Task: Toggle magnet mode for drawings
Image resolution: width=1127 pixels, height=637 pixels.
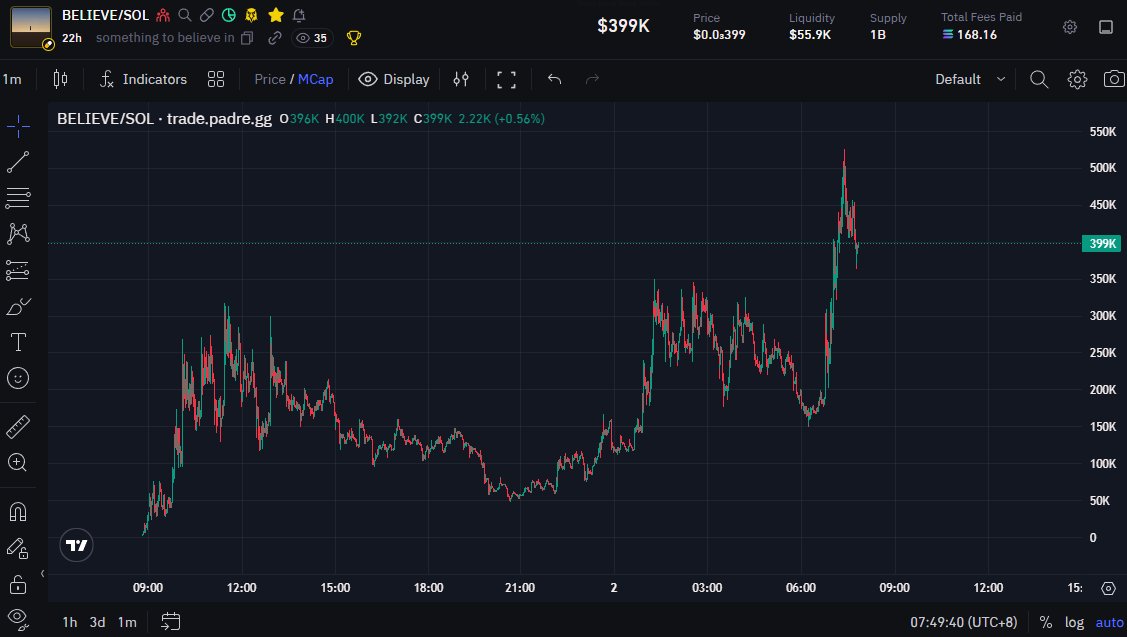Action: [18, 512]
